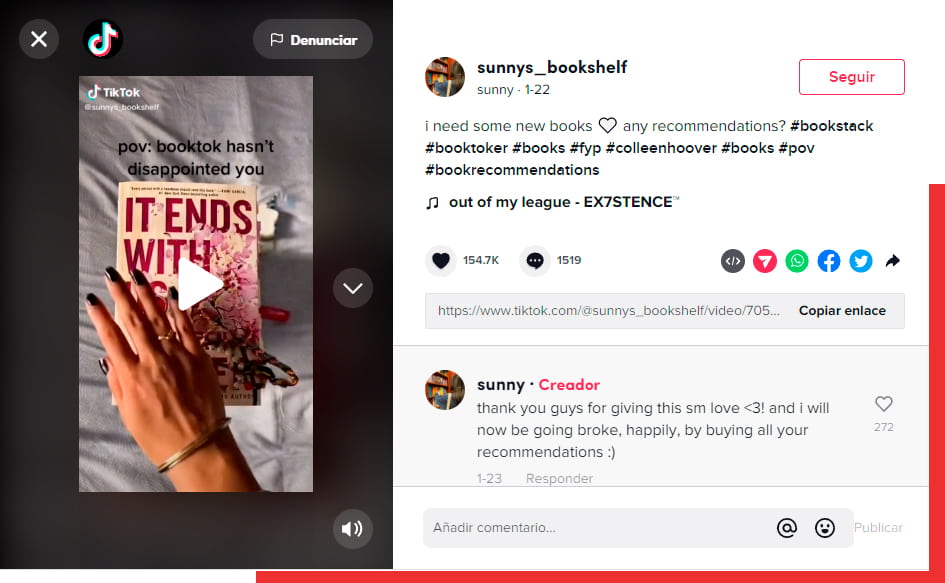Report the video with Denunciar button
The image size is (945, 583).
pyautogui.click(x=313, y=40)
